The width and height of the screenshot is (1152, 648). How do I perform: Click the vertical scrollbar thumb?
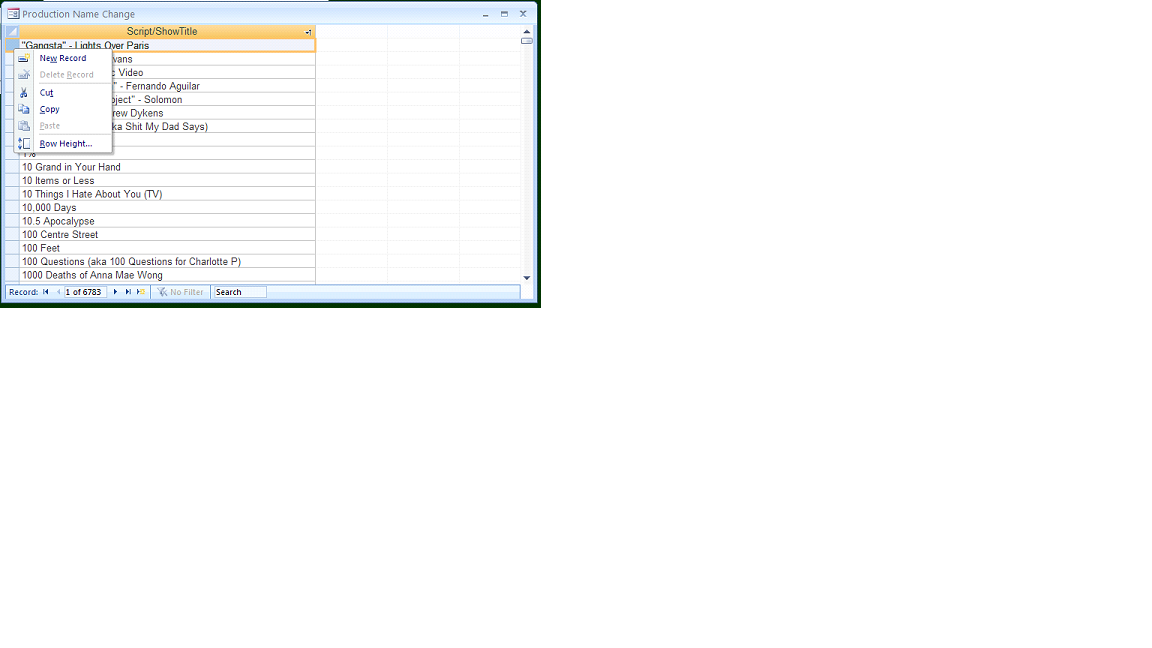coord(527,41)
